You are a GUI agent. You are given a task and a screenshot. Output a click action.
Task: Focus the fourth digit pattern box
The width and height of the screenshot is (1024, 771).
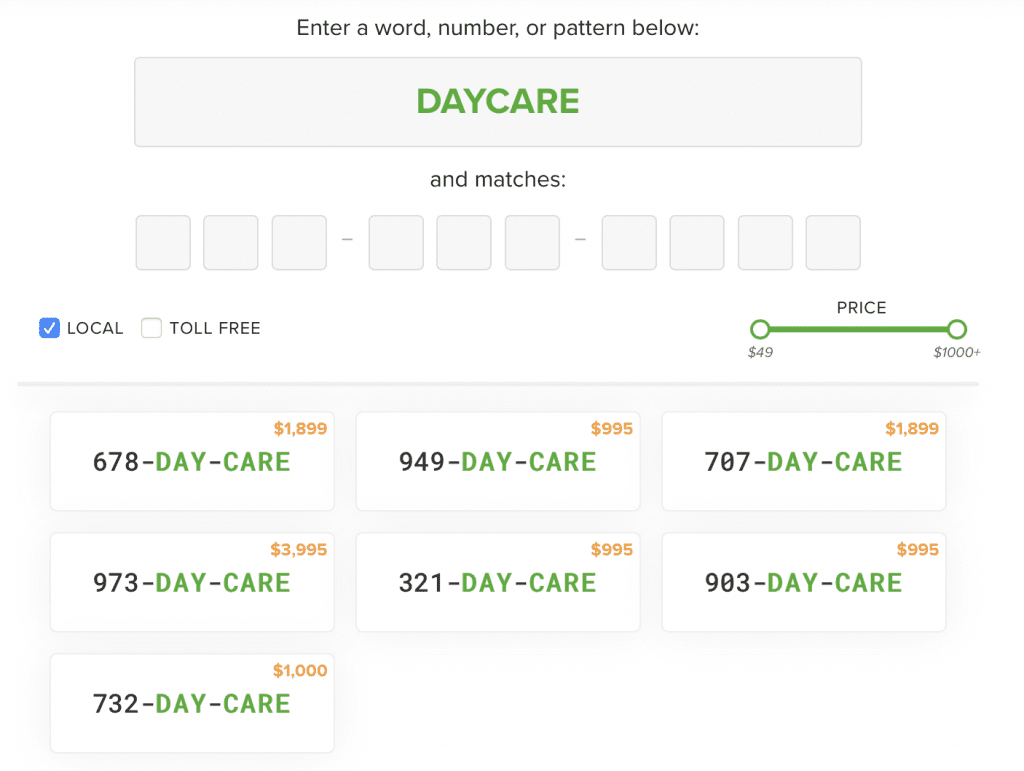coord(396,243)
